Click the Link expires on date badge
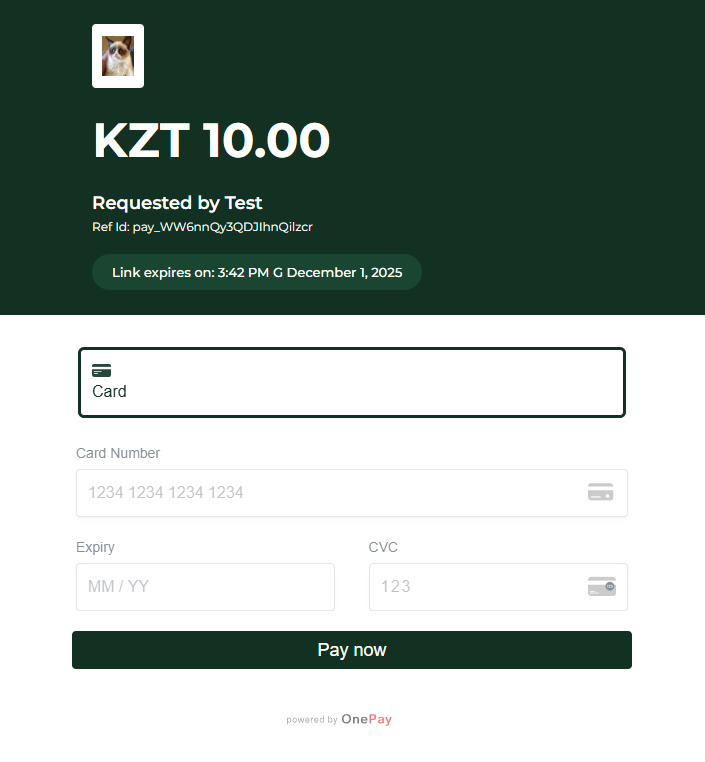Viewport: 705px width, 762px height. [x=257, y=272]
